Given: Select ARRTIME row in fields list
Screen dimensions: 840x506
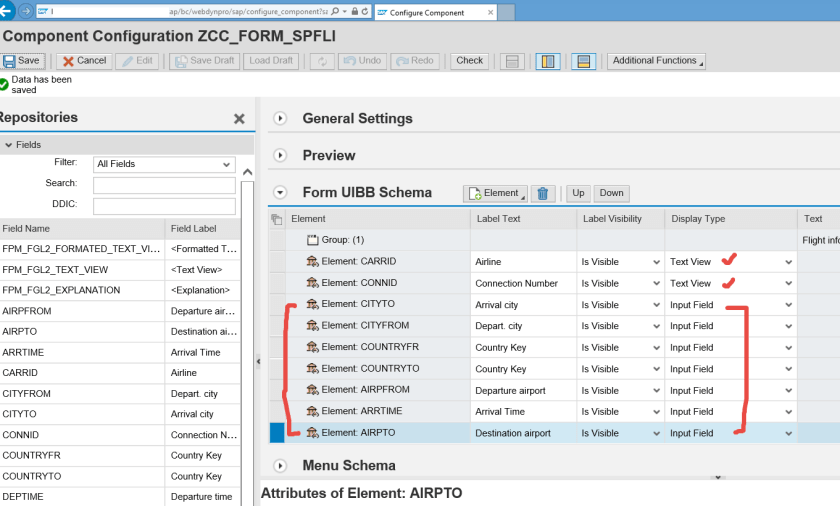Looking at the screenshot, I should pos(120,352).
